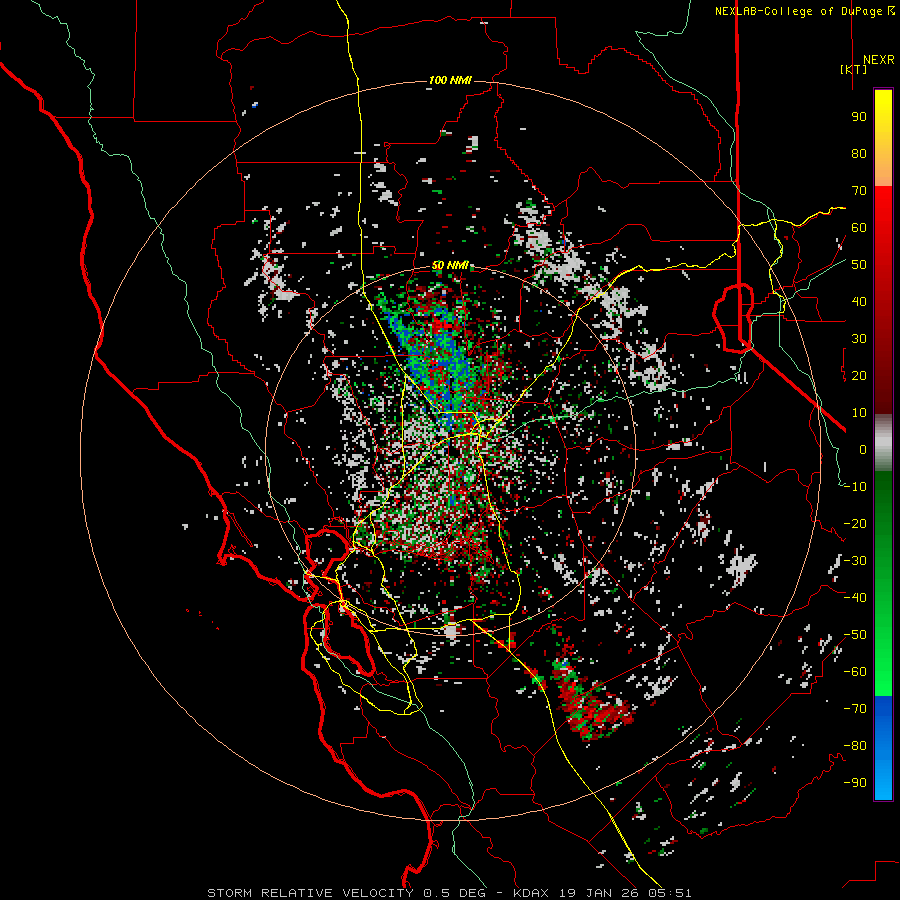Click the 30 value on velocity scale
900x900 pixels.
point(859,339)
